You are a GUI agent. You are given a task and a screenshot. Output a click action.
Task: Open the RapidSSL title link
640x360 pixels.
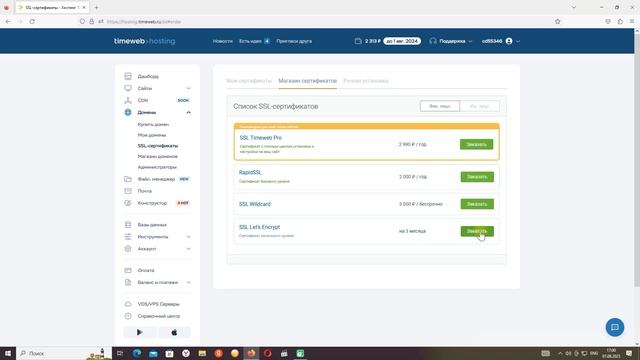(250, 173)
